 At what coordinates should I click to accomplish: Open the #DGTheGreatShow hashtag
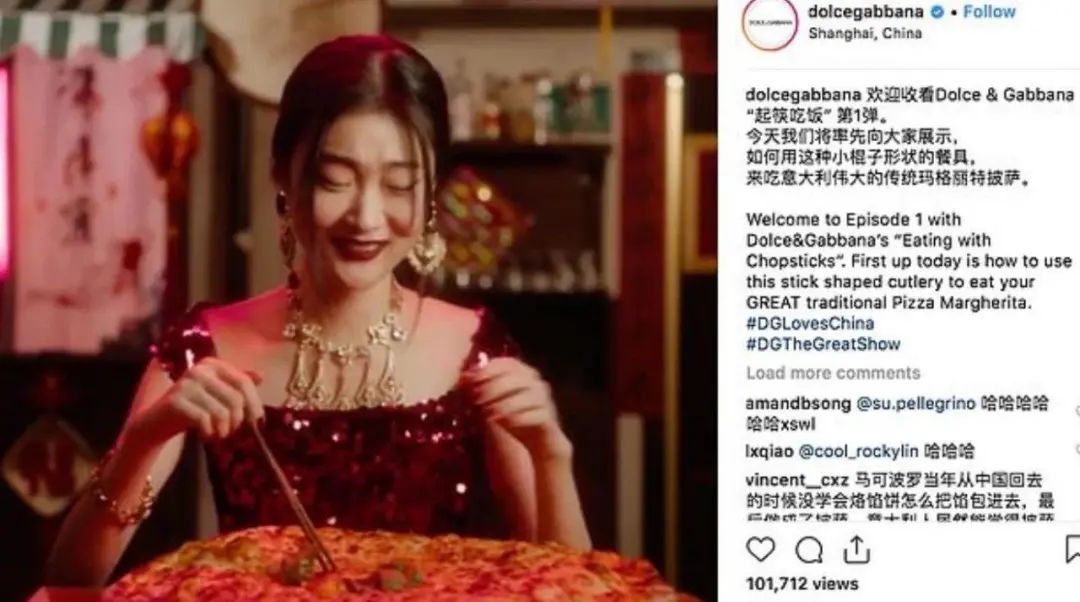point(823,344)
